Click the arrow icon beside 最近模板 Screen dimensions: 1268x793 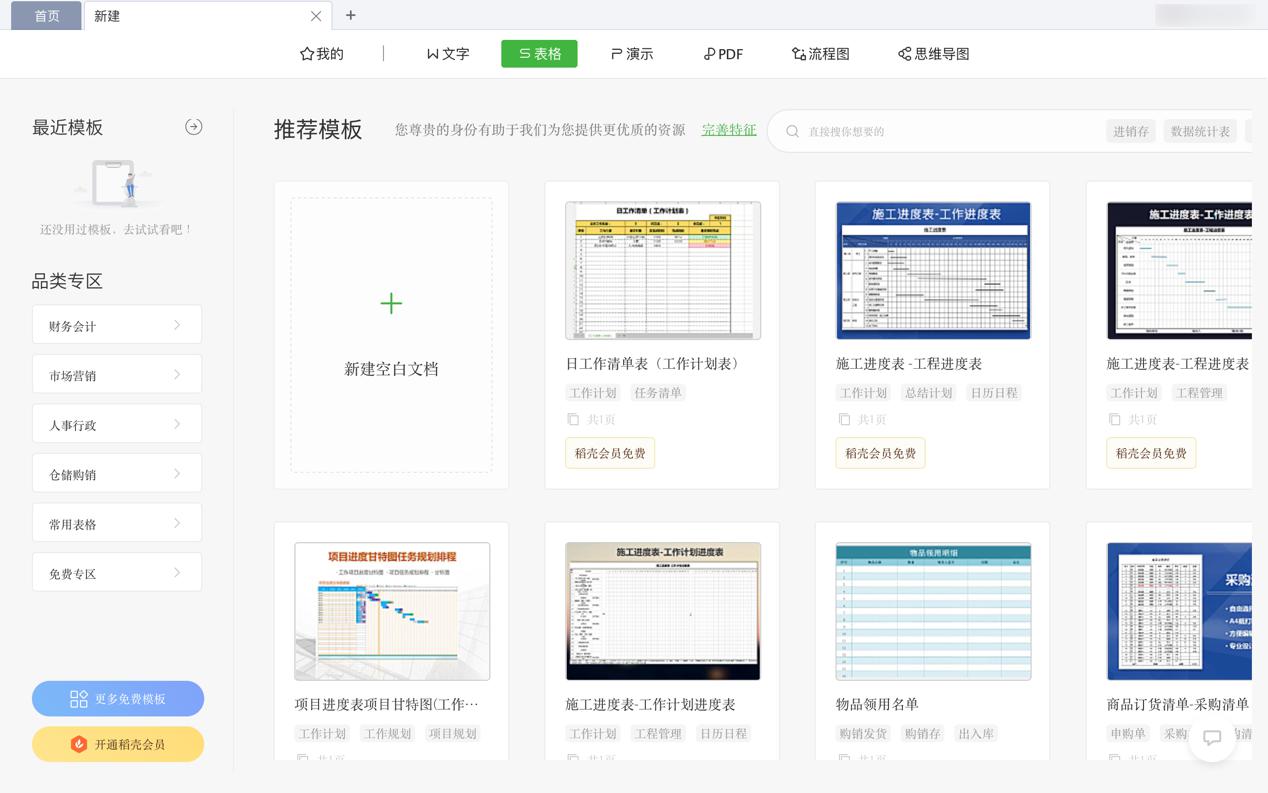tap(194, 127)
